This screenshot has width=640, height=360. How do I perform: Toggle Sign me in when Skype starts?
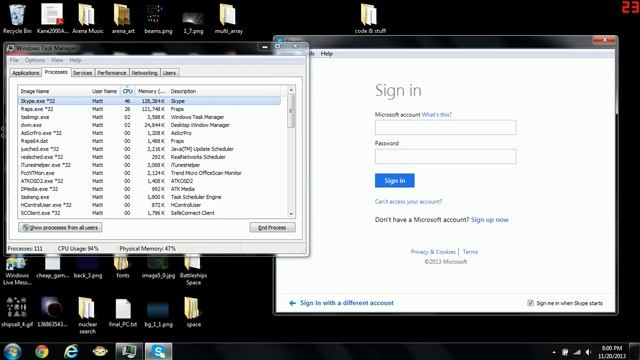(530, 303)
